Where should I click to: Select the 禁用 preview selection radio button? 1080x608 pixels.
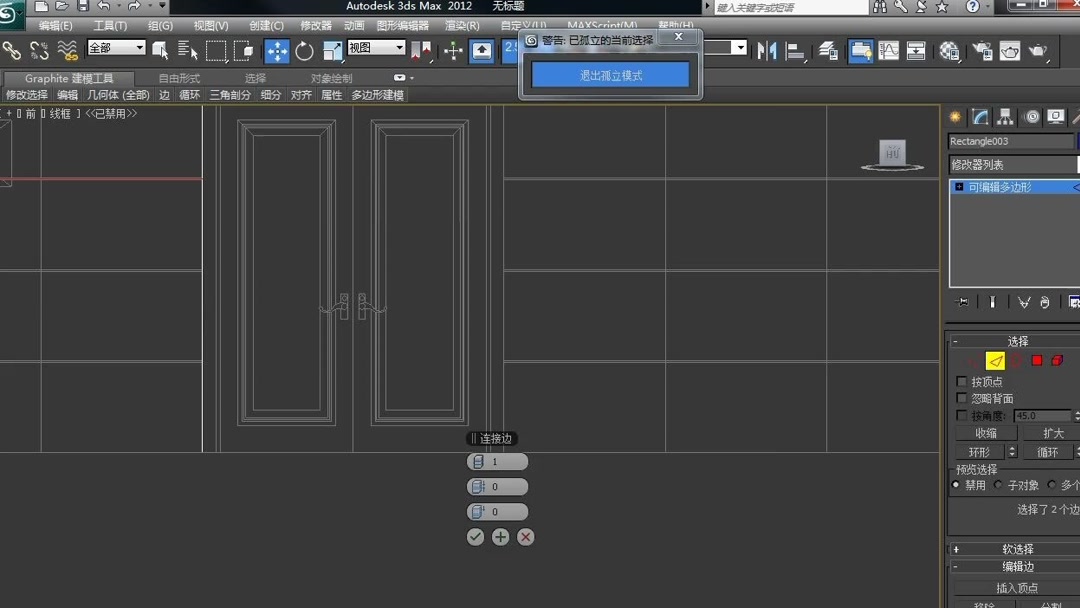[956, 484]
